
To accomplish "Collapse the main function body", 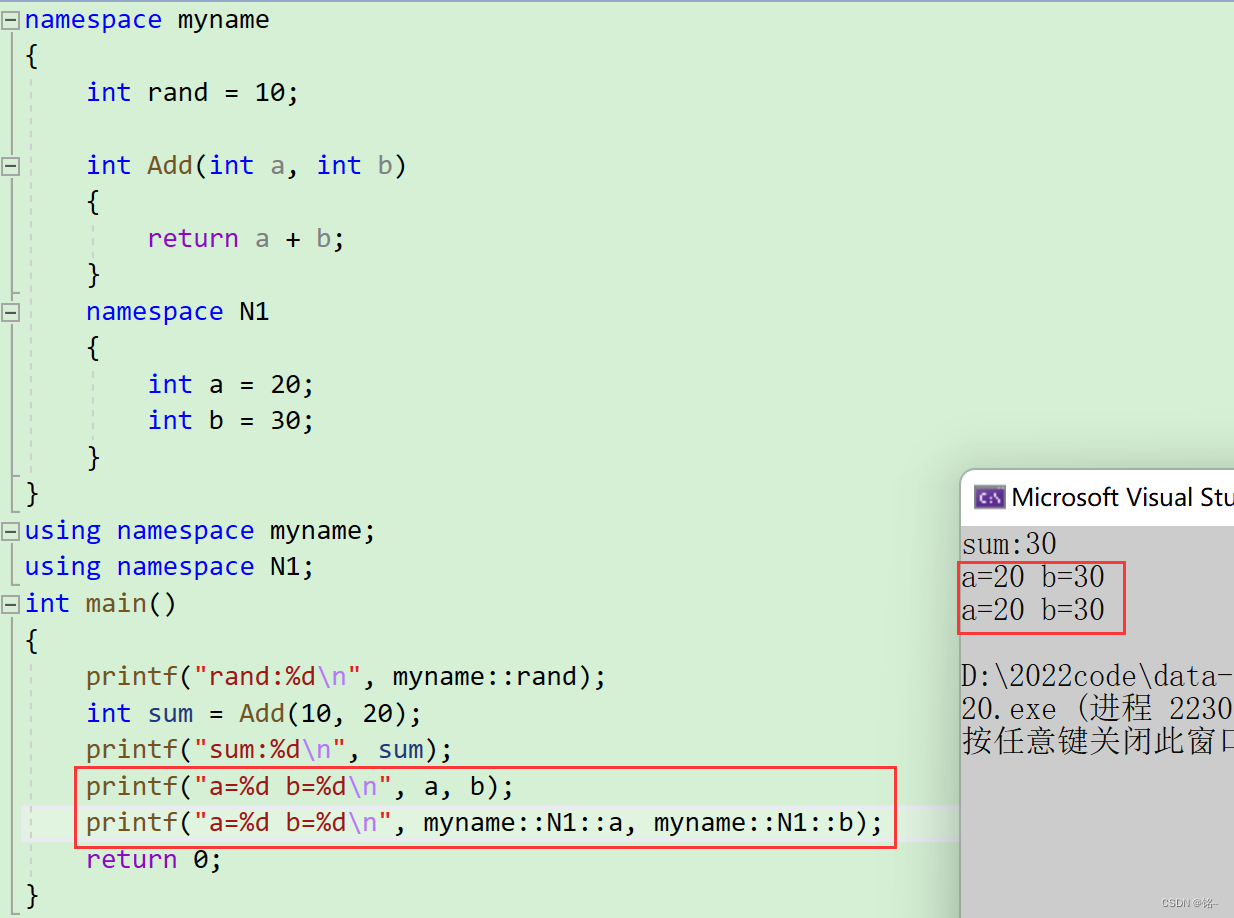I will point(10,603).
